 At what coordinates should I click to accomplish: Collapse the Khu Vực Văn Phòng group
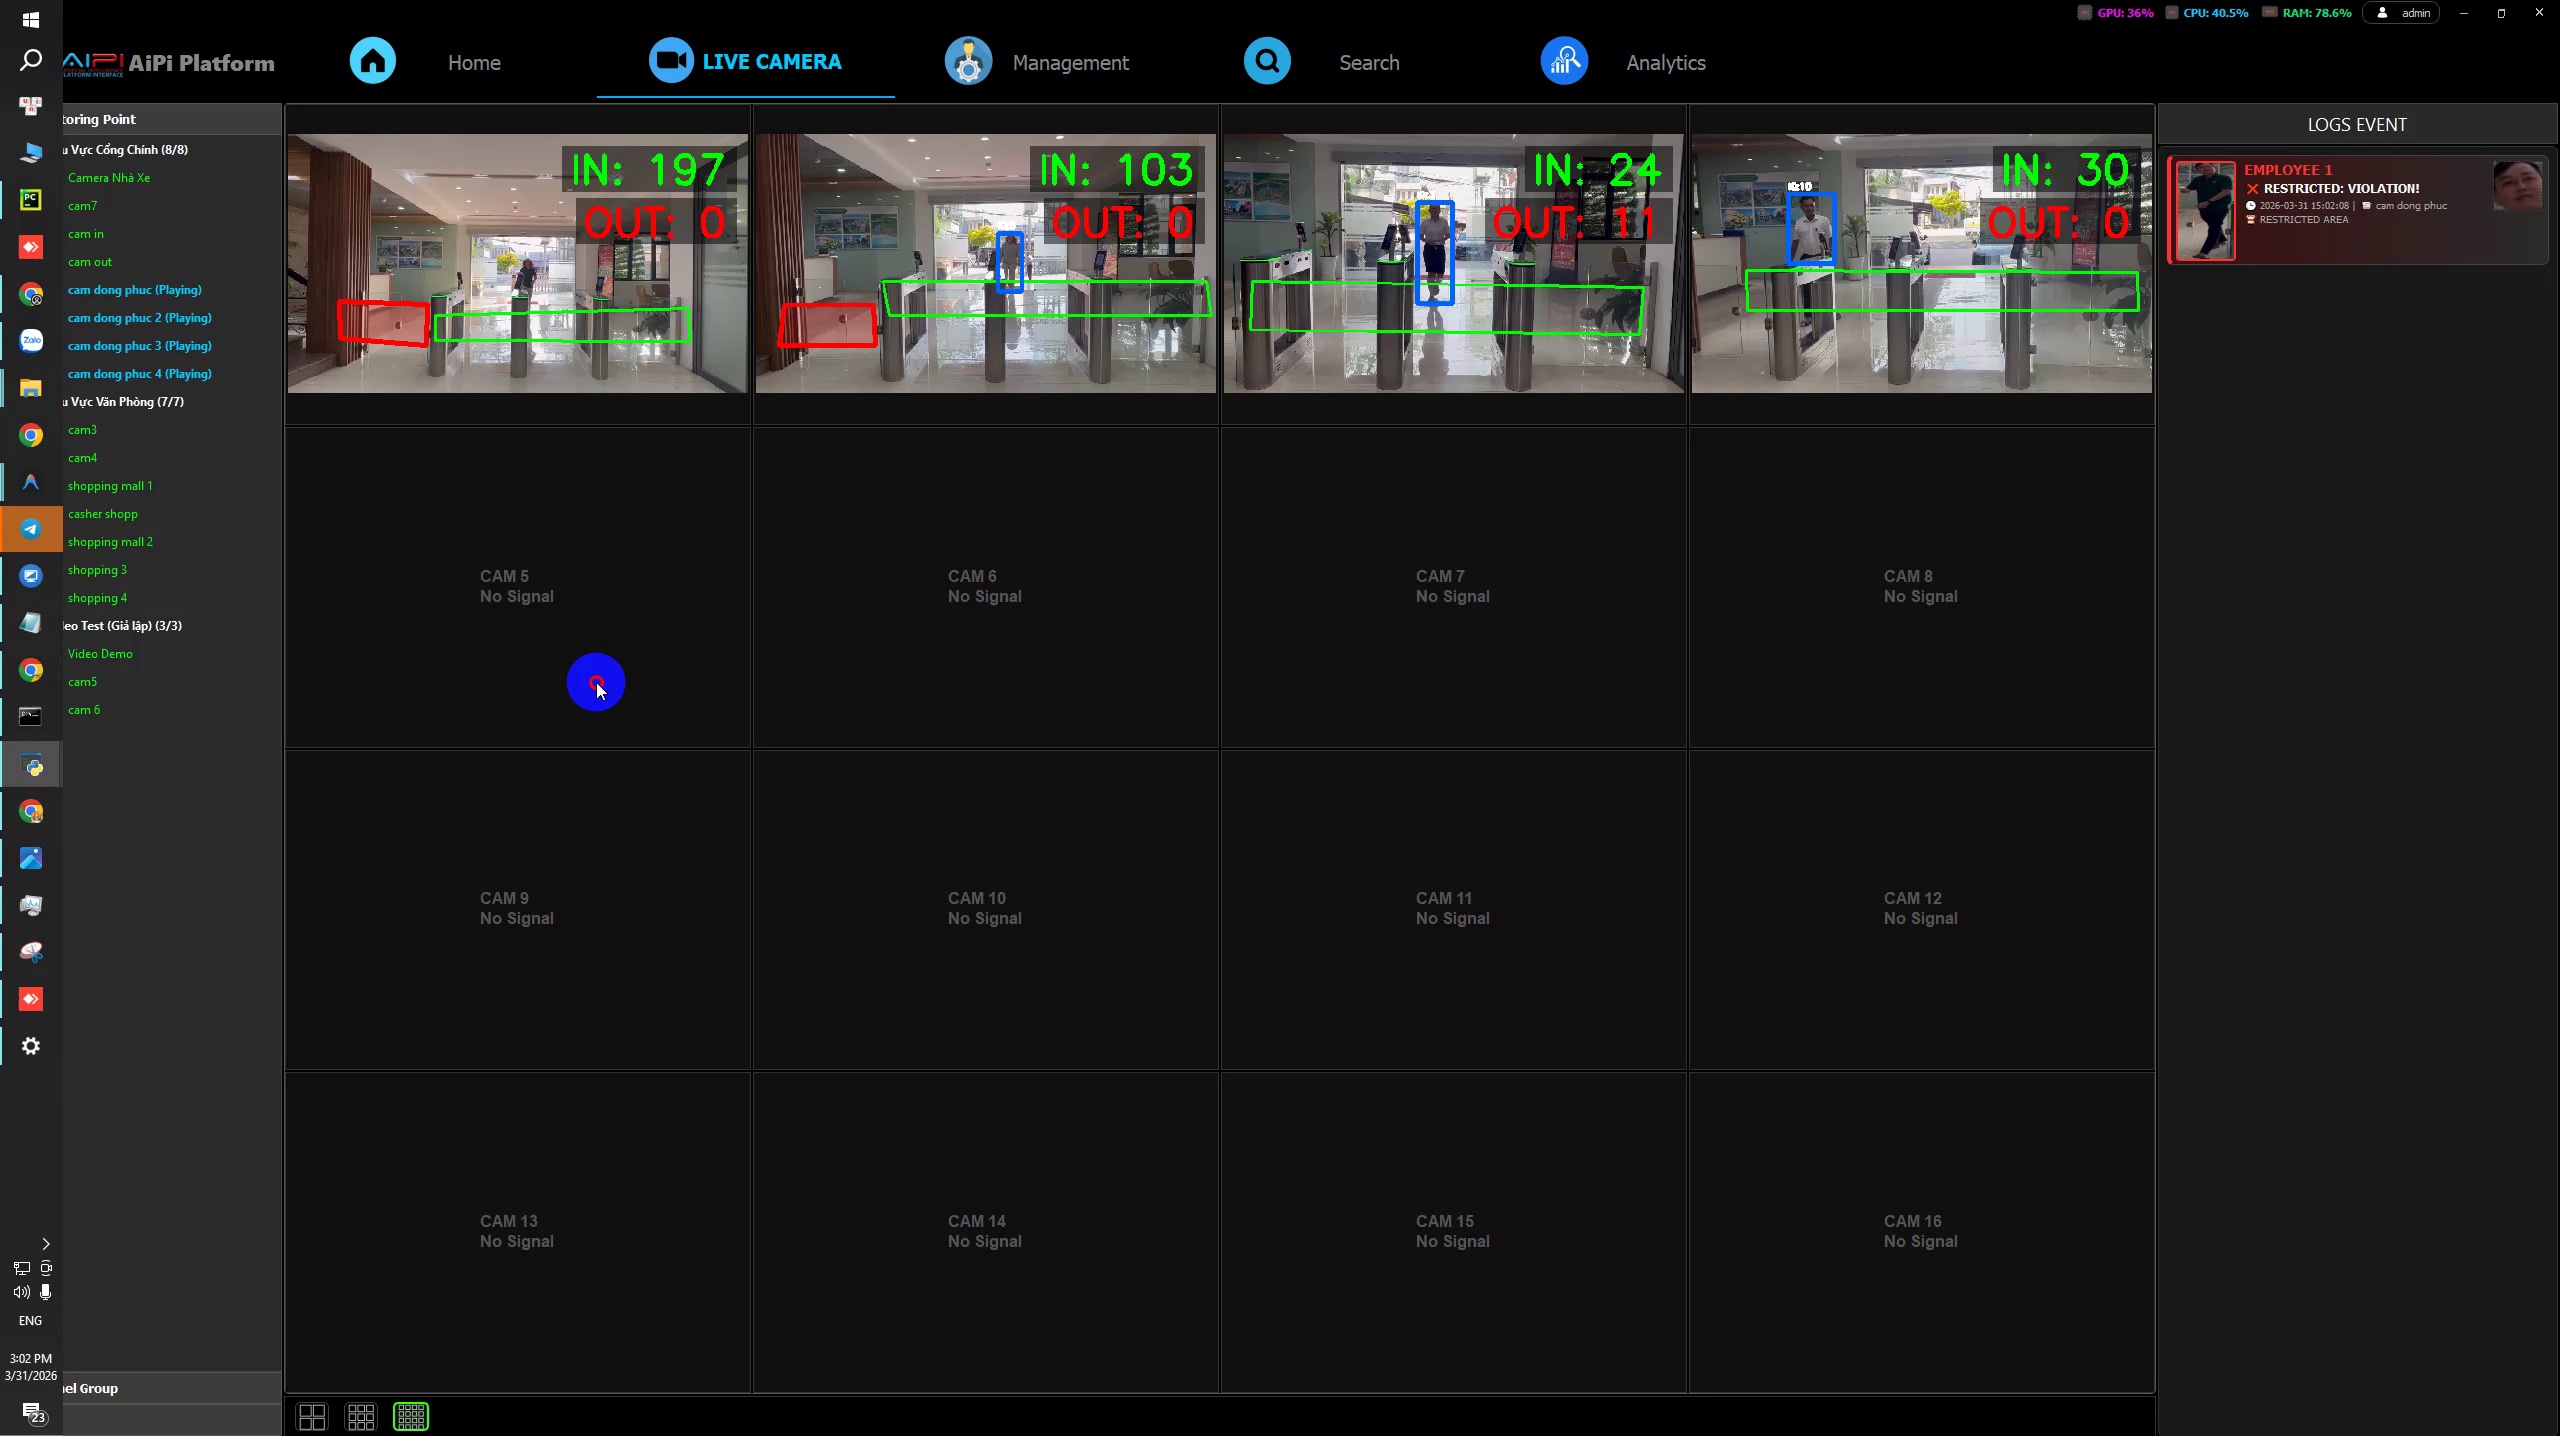123,402
